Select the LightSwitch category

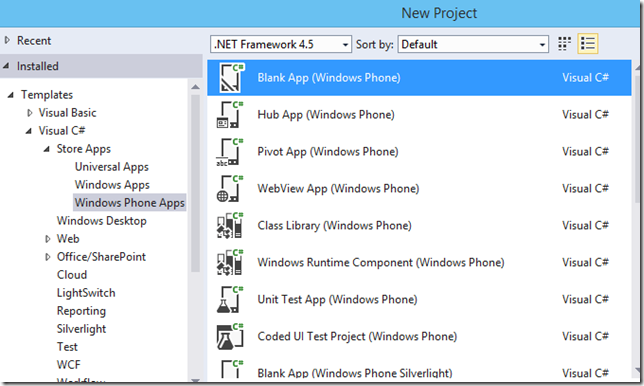(x=86, y=293)
